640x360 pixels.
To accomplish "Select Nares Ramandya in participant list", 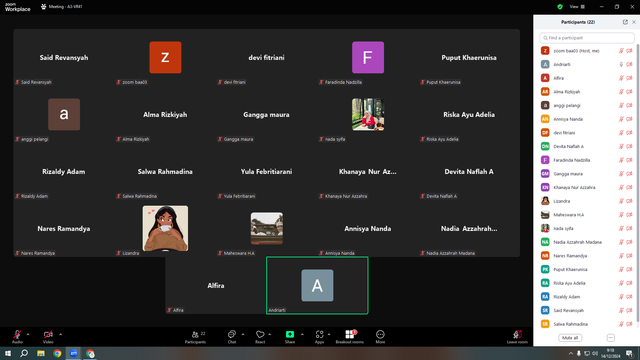I will pos(587,256).
